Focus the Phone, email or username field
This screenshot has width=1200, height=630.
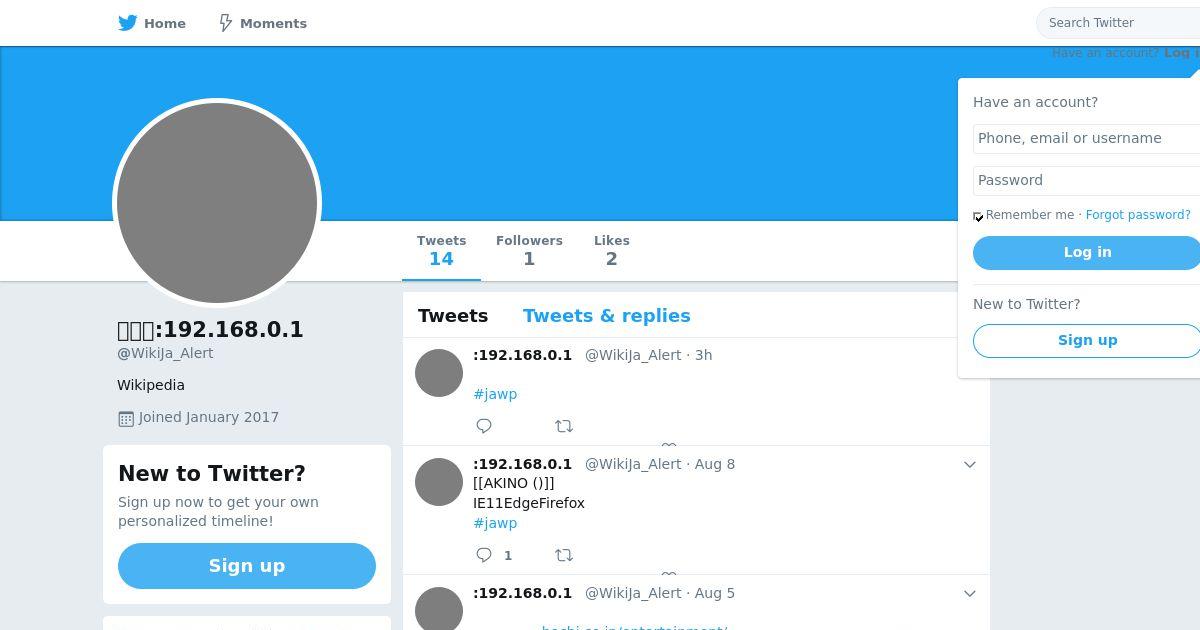pos(1087,138)
